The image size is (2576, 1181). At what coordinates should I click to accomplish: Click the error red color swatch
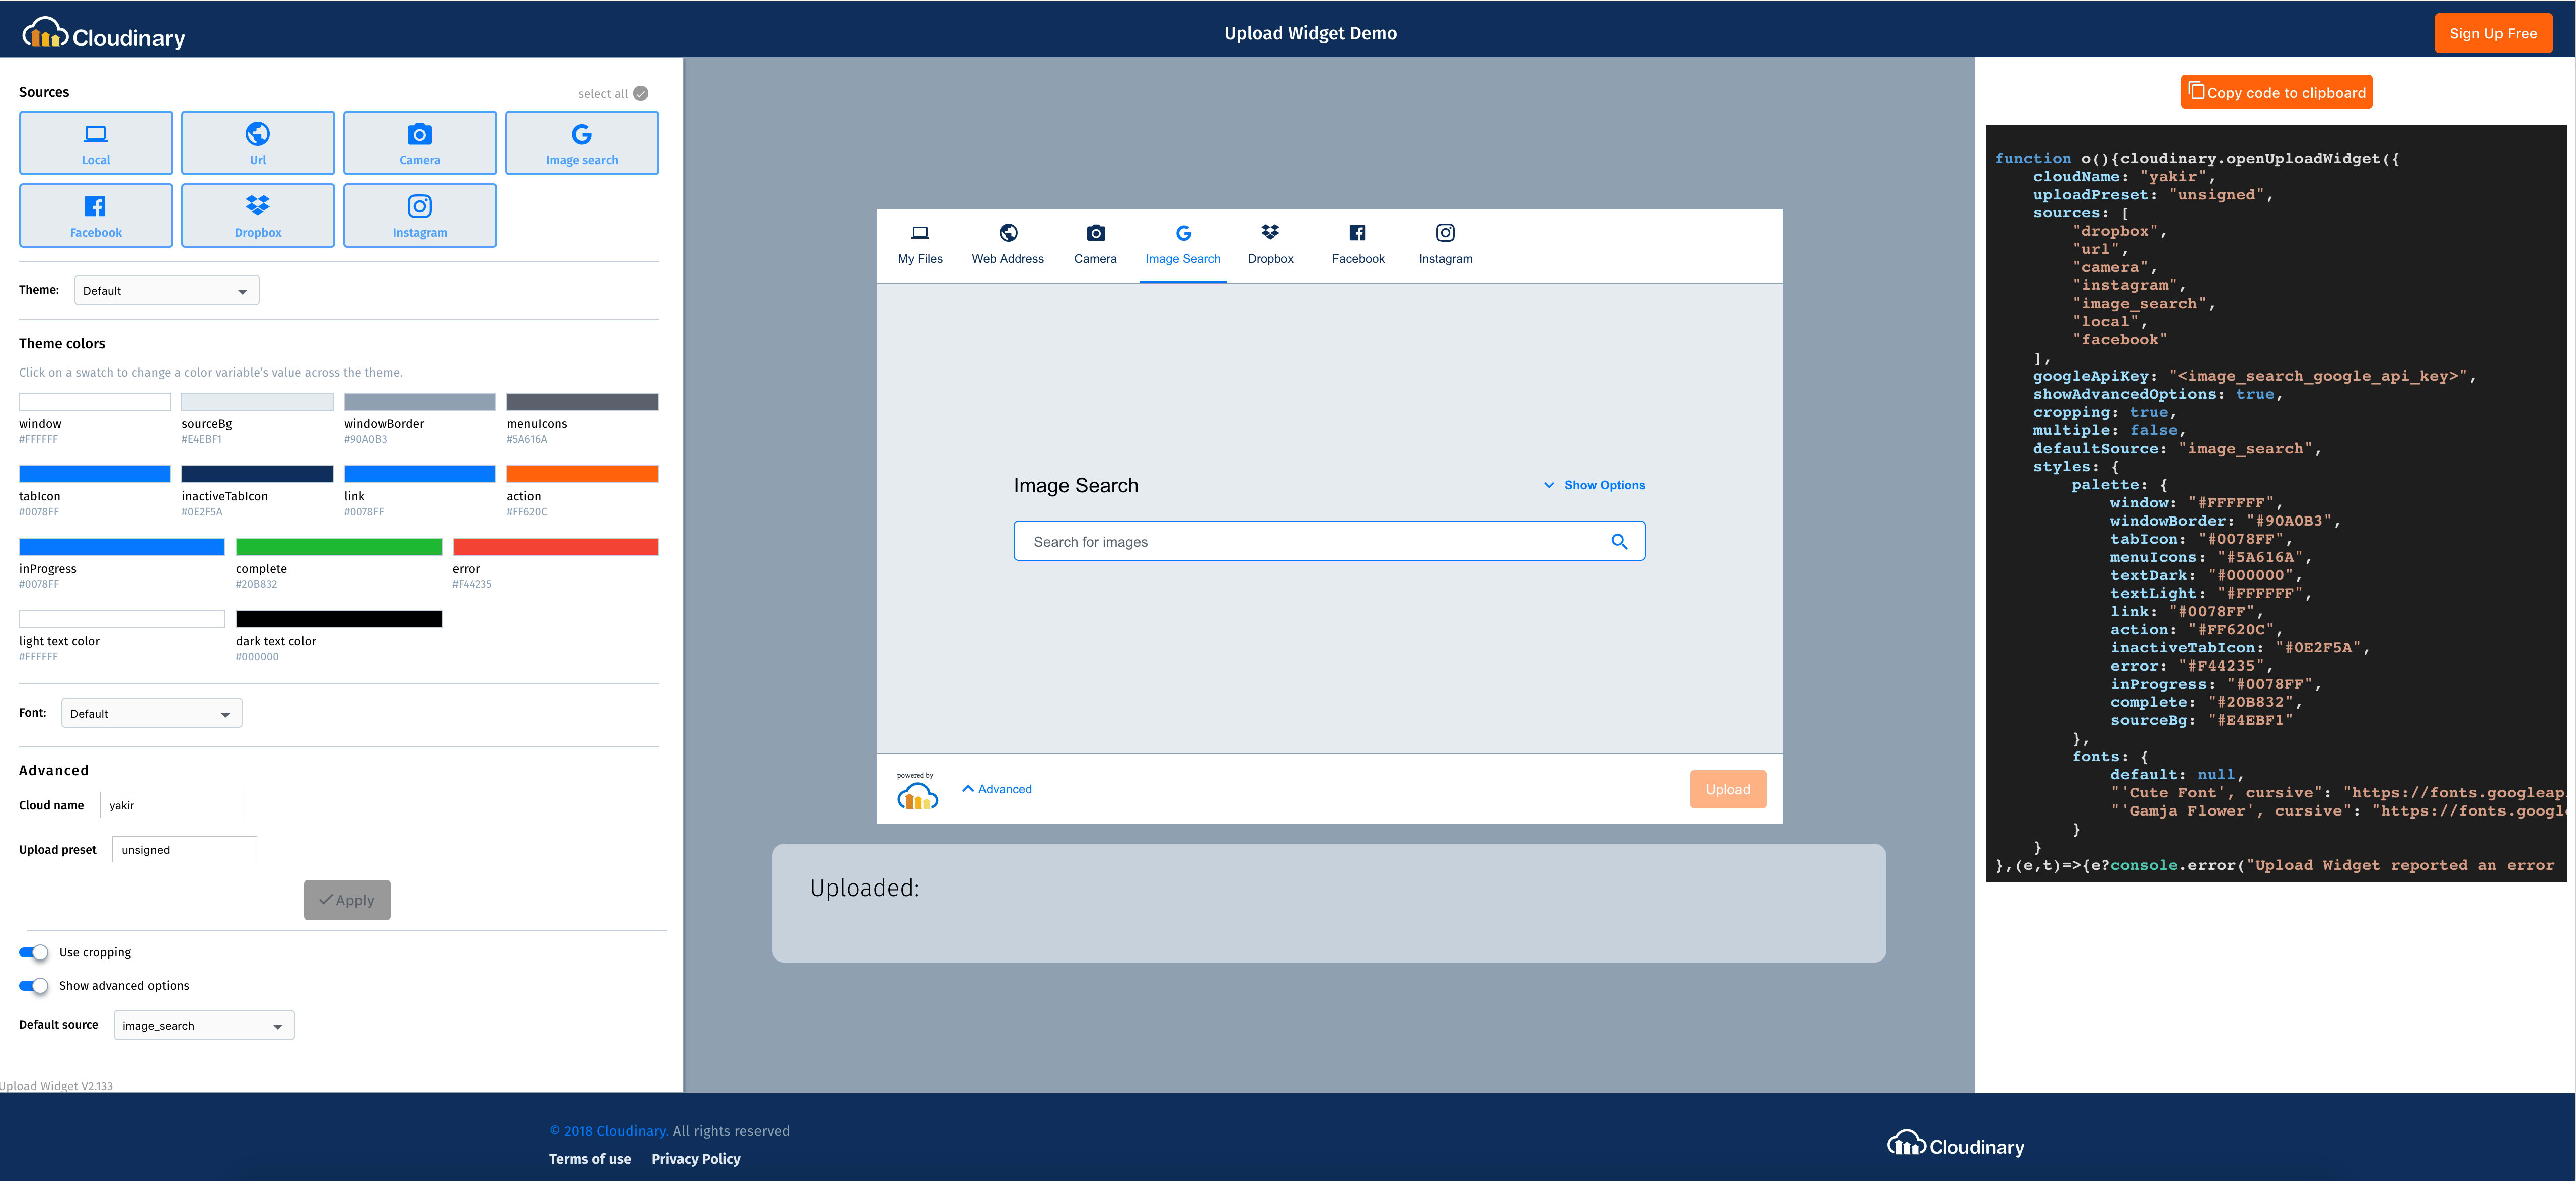click(x=555, y=547)
